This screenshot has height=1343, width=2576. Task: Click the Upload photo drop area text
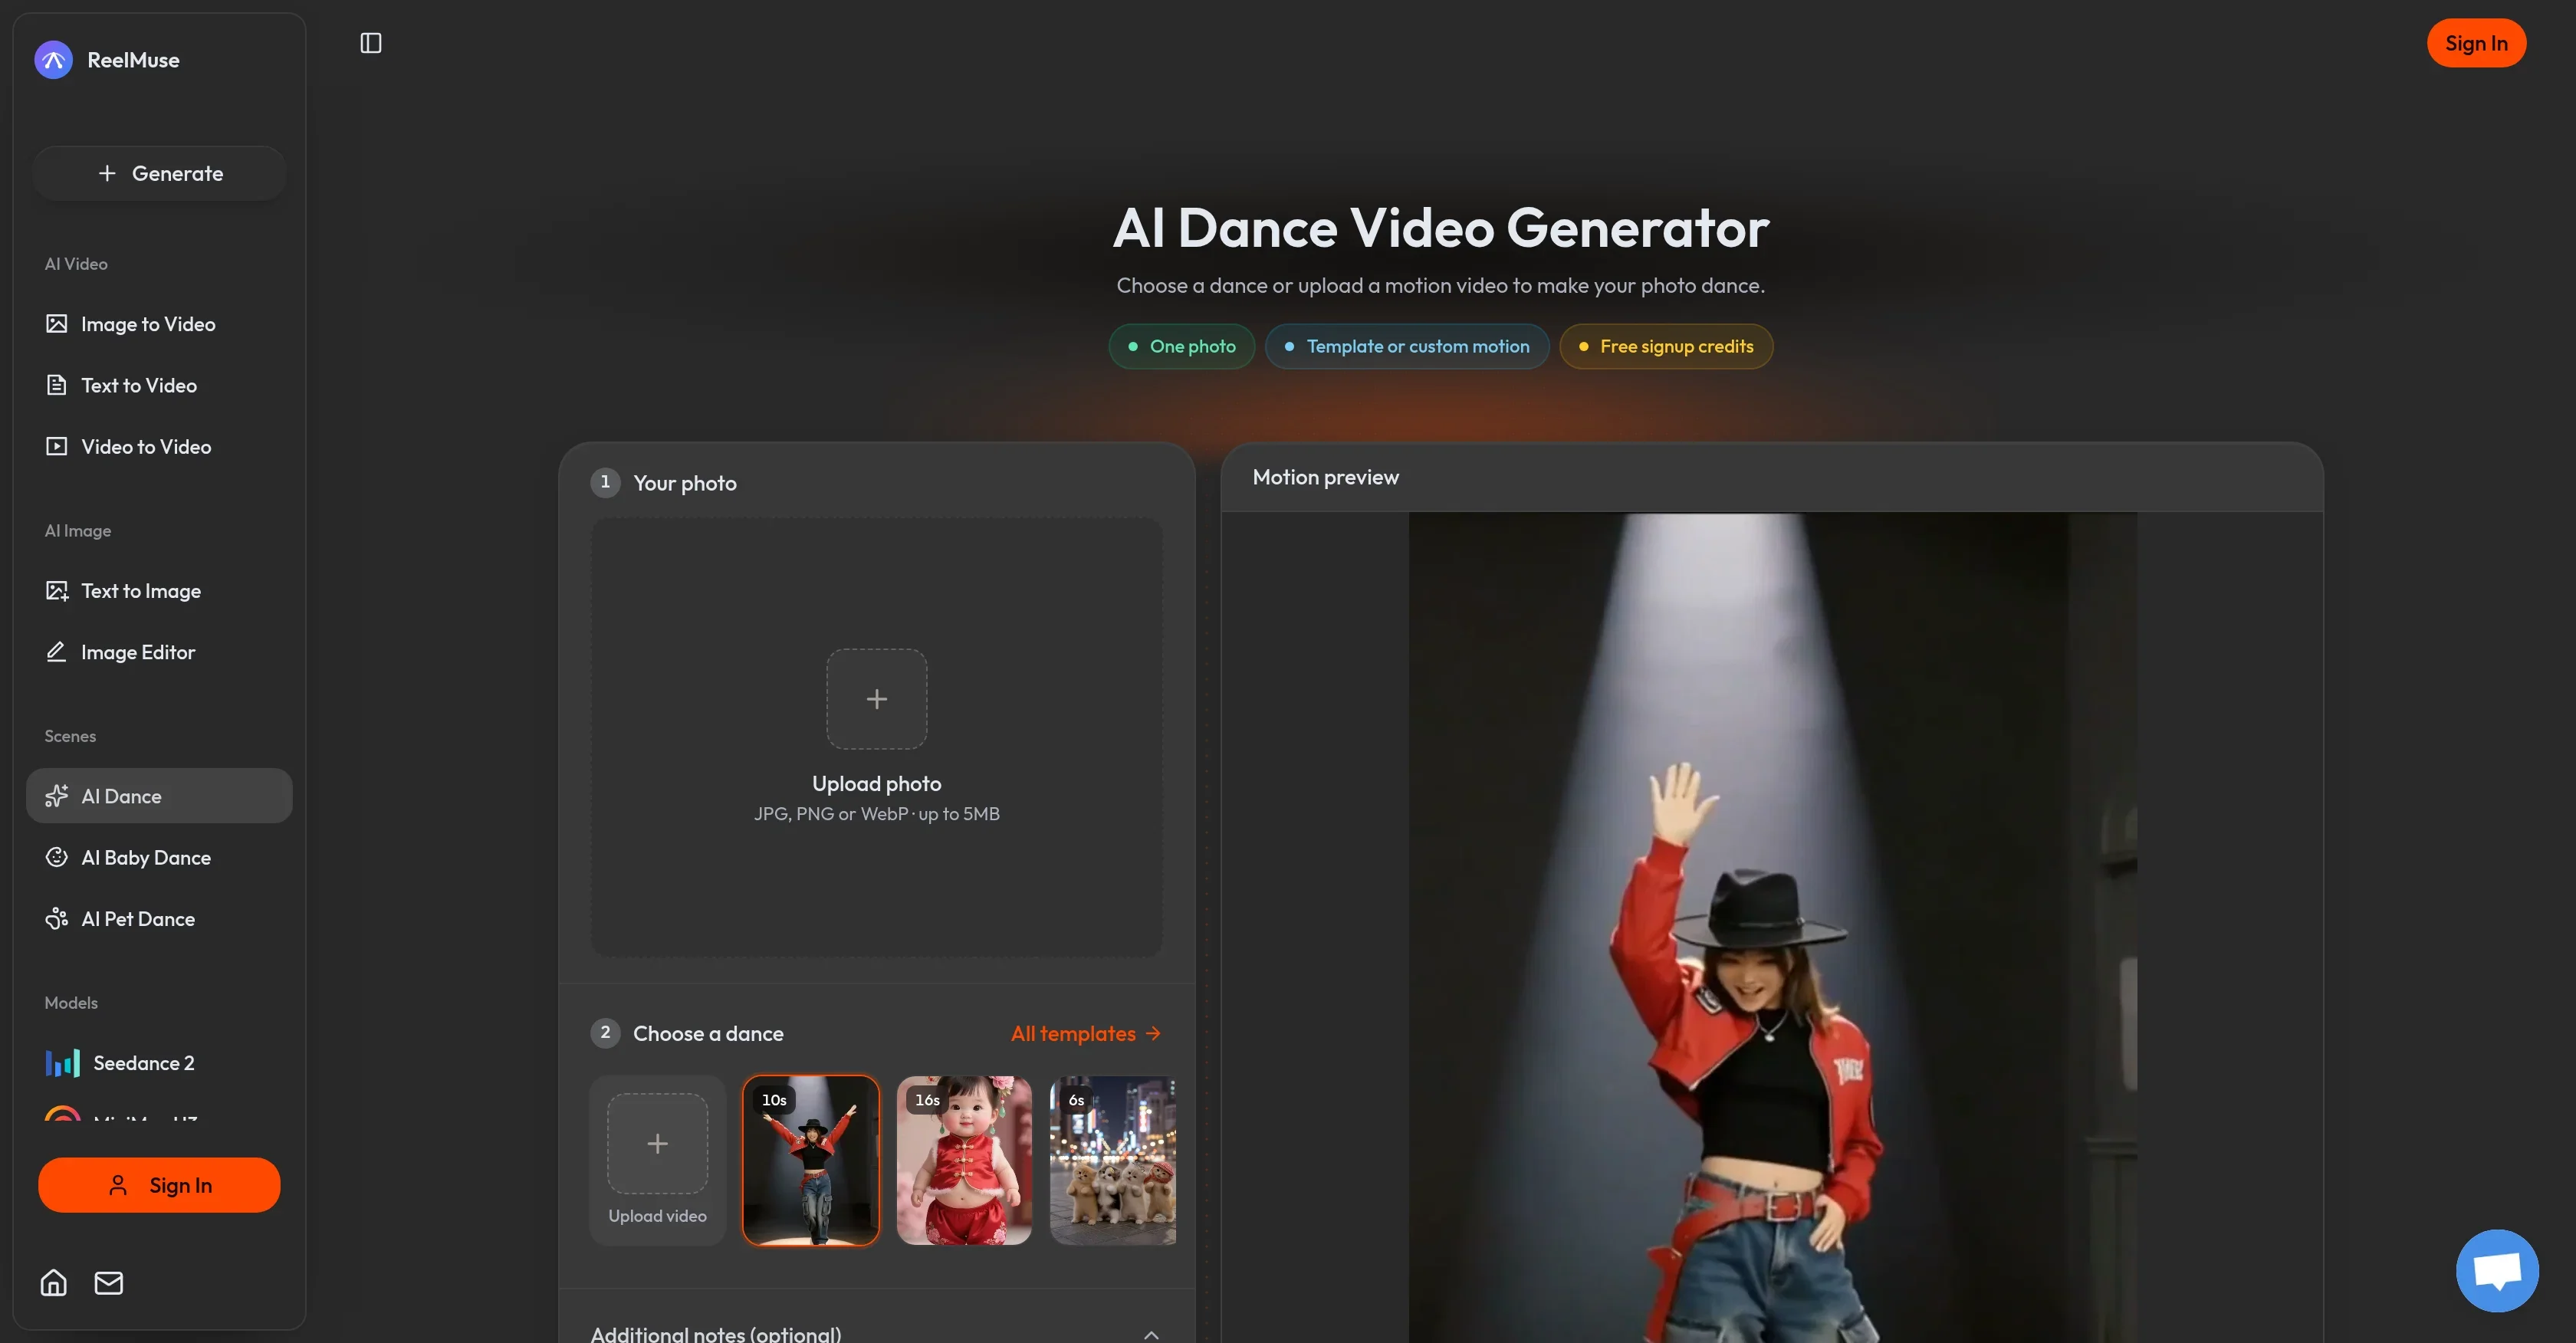pos(877,784)
